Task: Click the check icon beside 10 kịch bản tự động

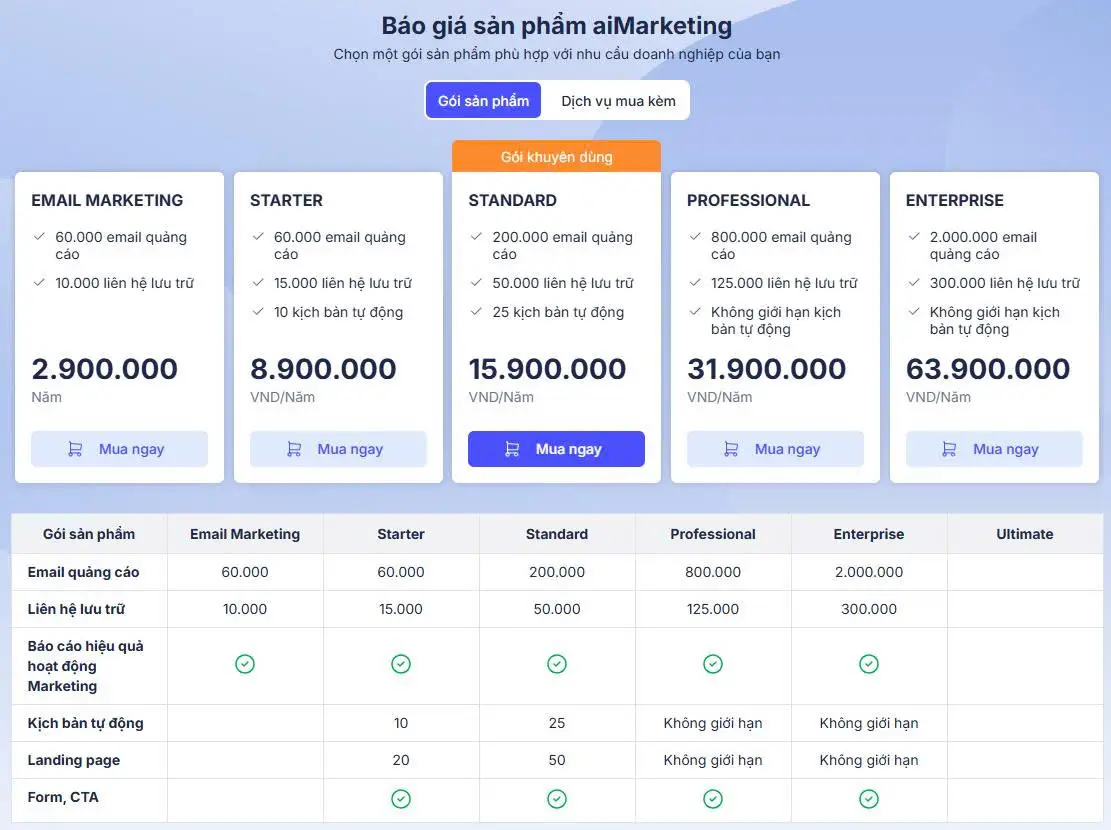Action: 259,311
